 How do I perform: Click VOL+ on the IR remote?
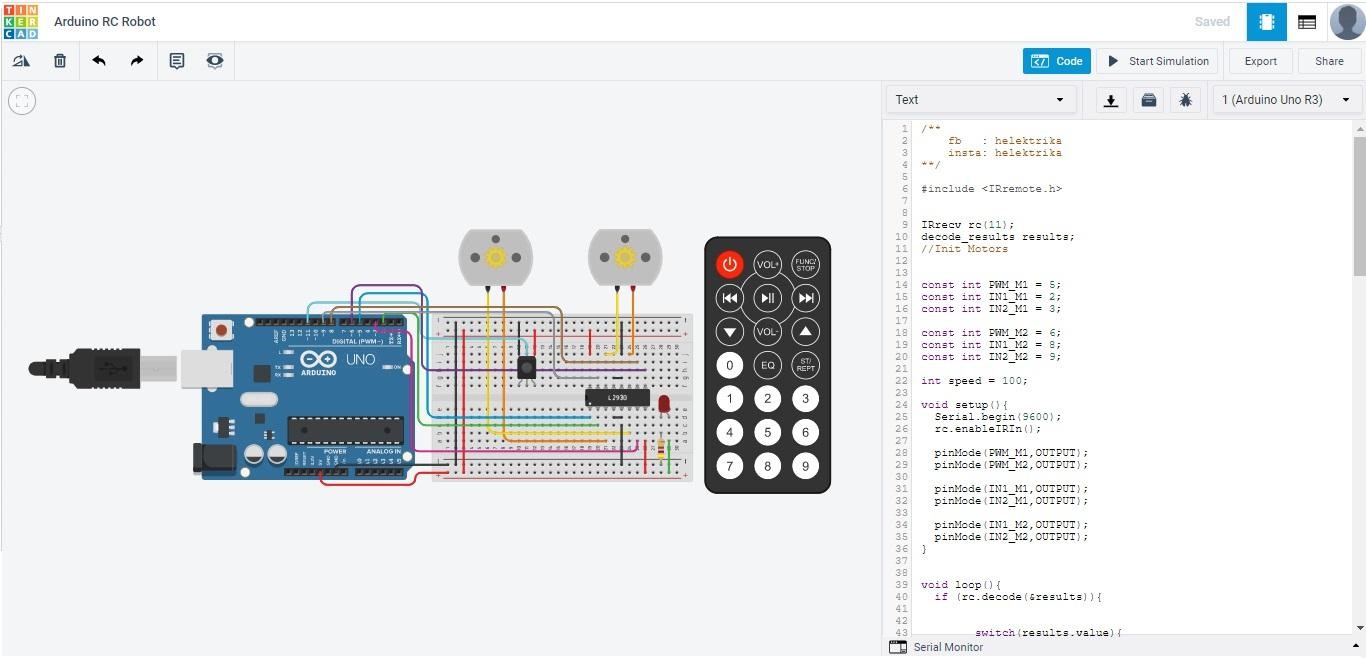tap(768, 265)
